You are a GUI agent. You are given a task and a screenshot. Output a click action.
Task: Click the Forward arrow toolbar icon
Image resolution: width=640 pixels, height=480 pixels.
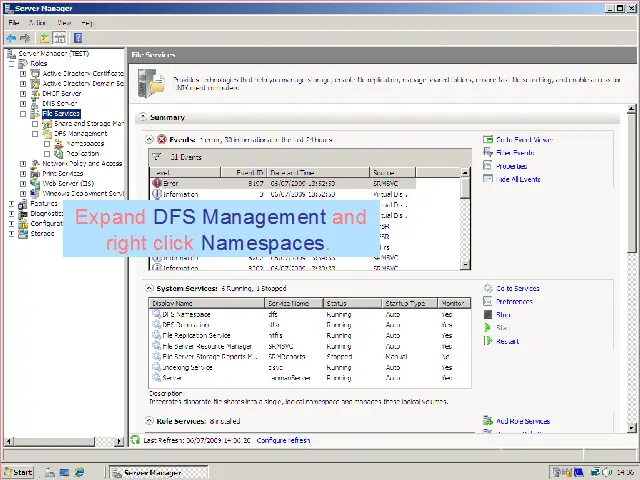point(25,38)
